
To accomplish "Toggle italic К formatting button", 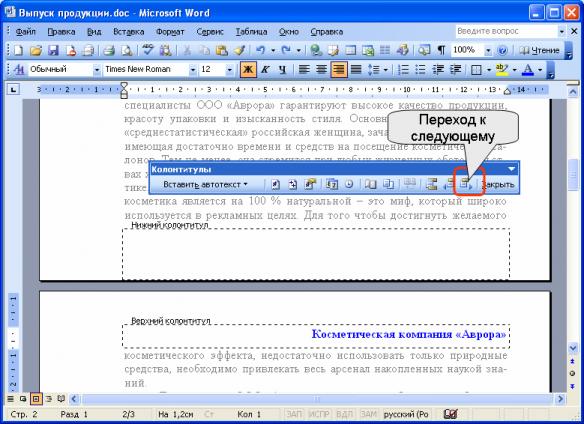I will [x=265, y=69].
